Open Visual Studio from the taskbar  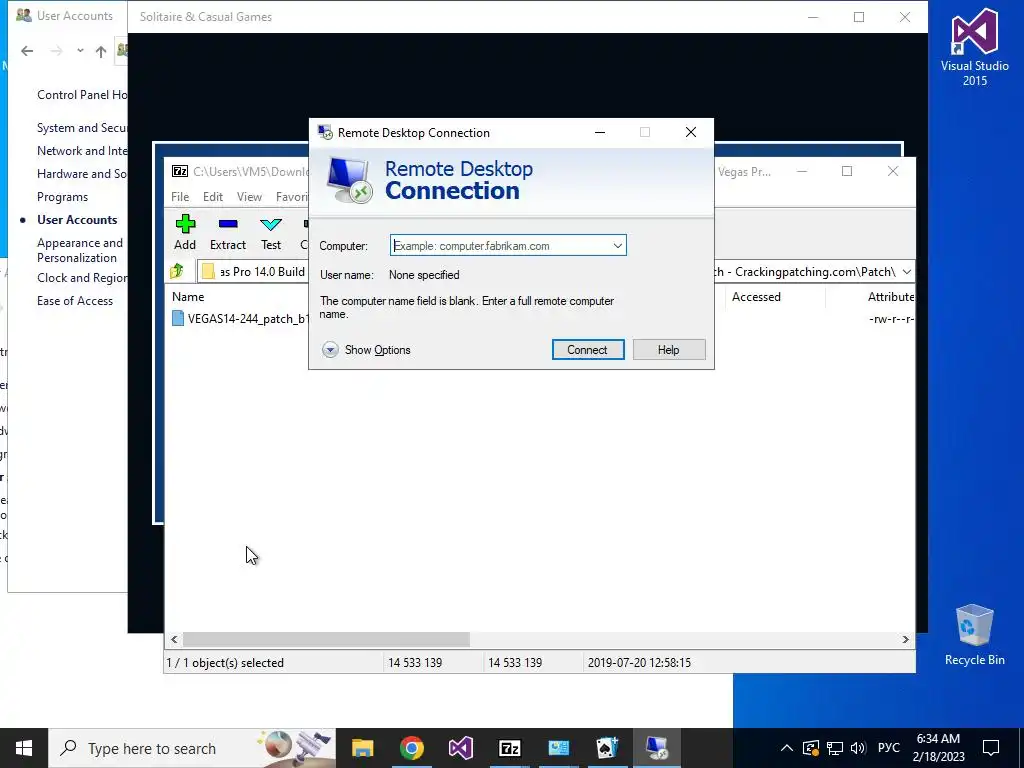point(460,748)
